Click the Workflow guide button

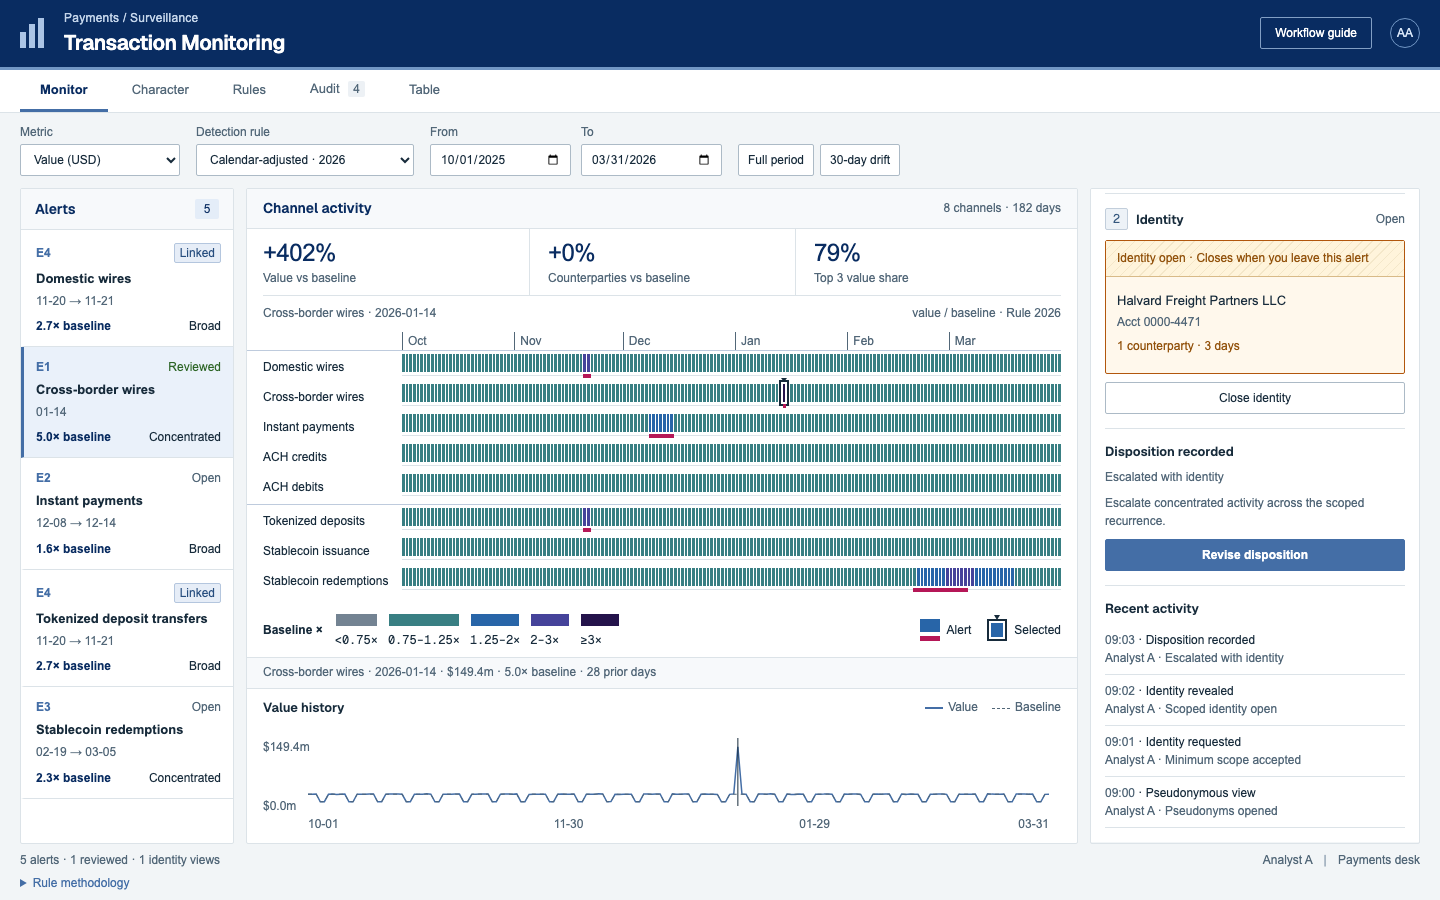point(1316,33)
